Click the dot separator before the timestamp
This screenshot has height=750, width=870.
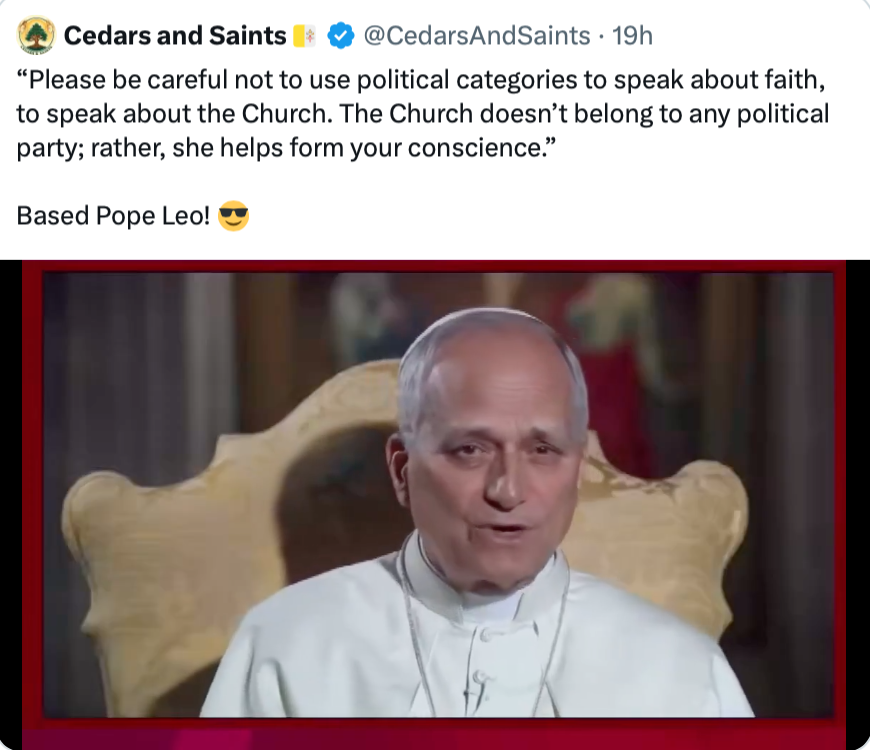tap(600, 36)
